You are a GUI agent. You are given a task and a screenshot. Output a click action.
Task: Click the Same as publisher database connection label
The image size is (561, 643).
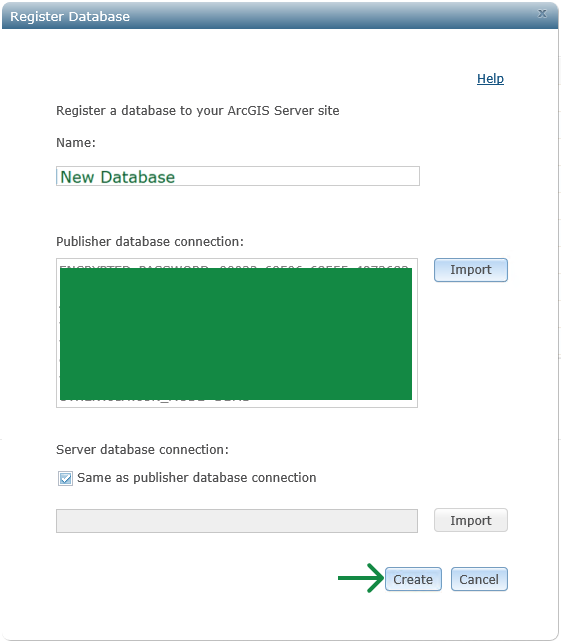196,478
